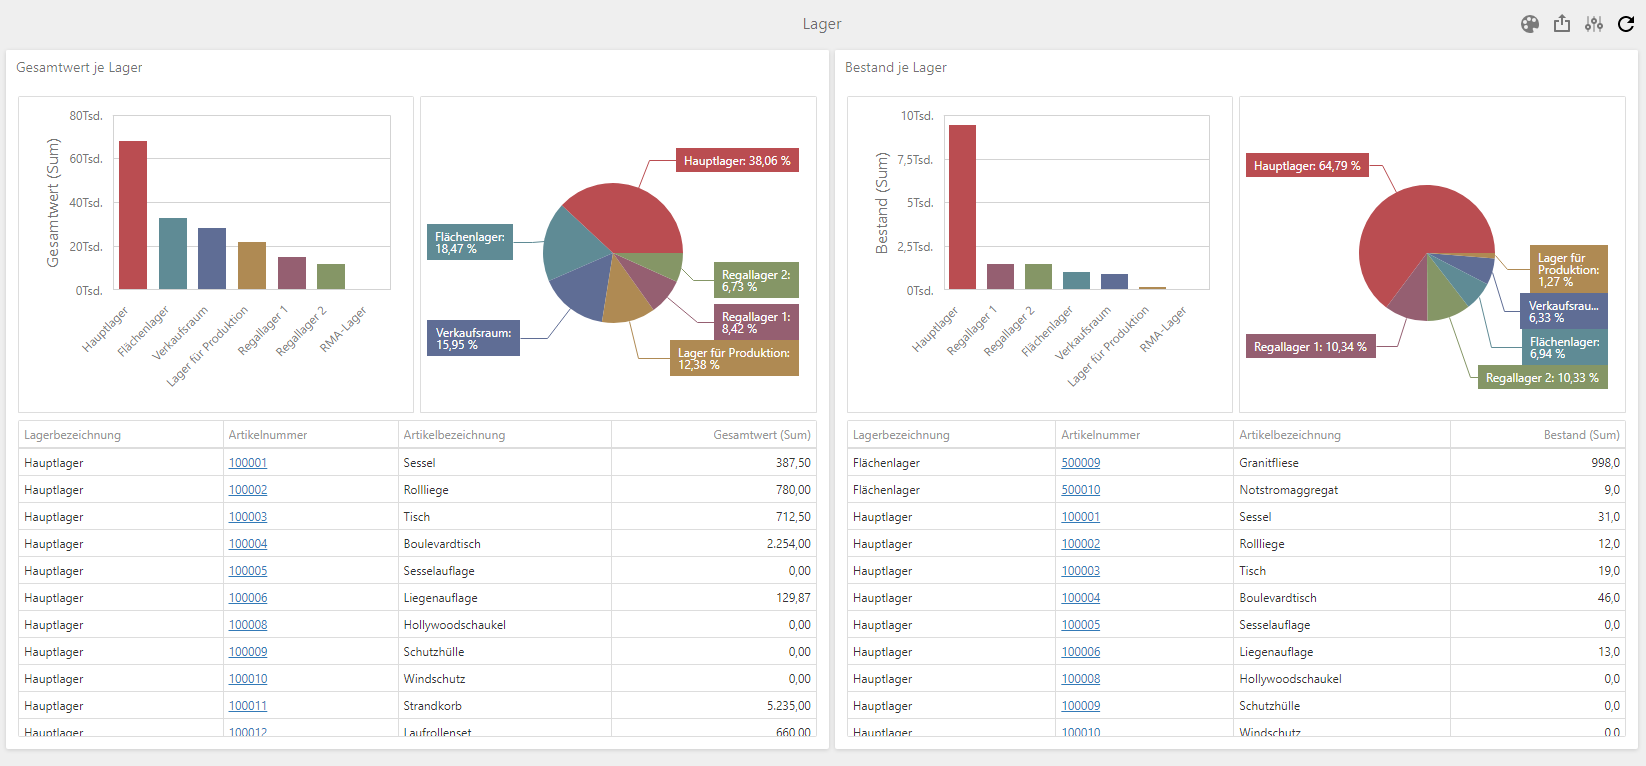Refresh the Lager dashboard
Viewport: 1646px width, 766px height.
click(1625, 24)
